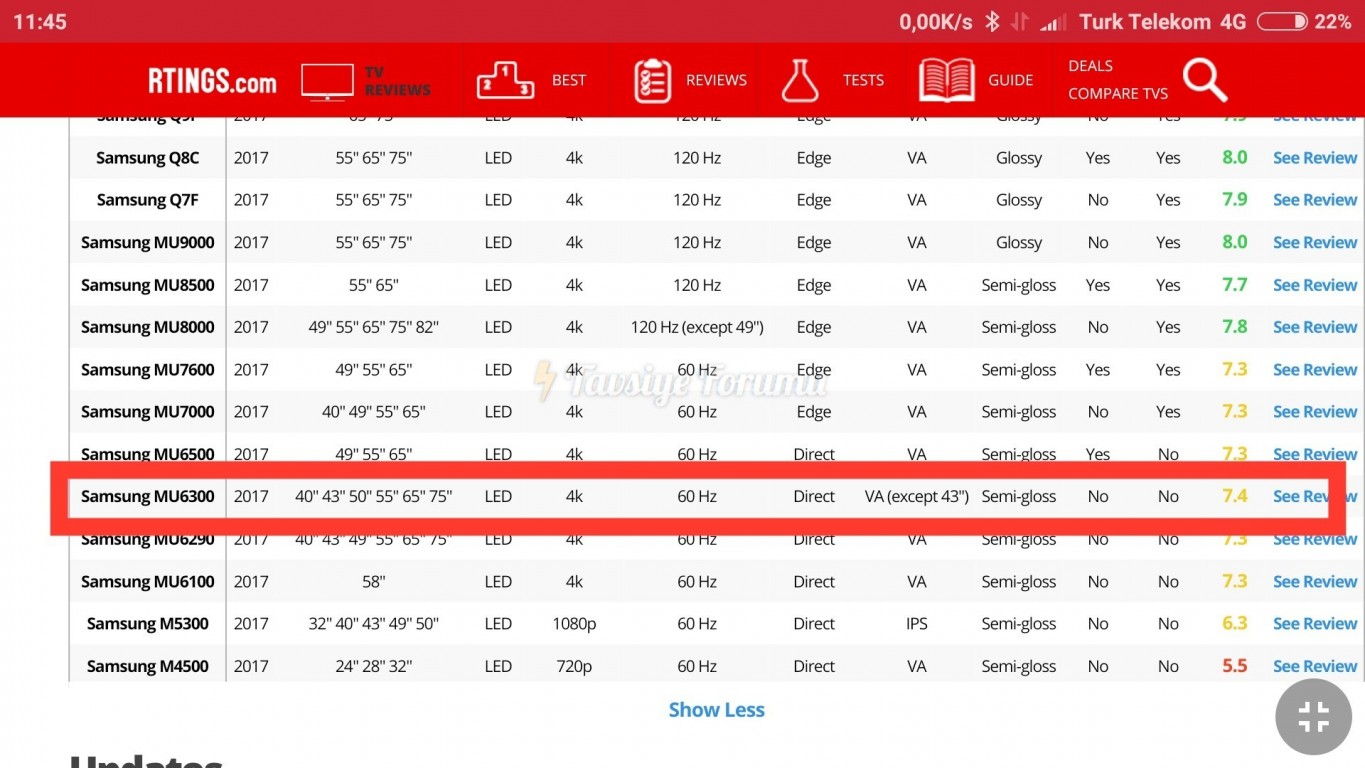This screenshot has height=768, width=1365.
Task: Tap the Bluetooth status bar icon
Action: (x=992, y=22)
